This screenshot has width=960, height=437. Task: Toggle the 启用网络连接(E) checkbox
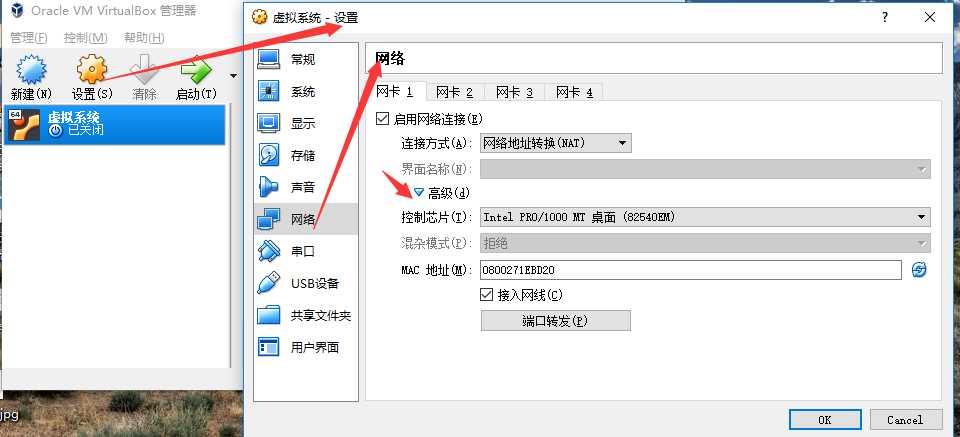[383, 119]
